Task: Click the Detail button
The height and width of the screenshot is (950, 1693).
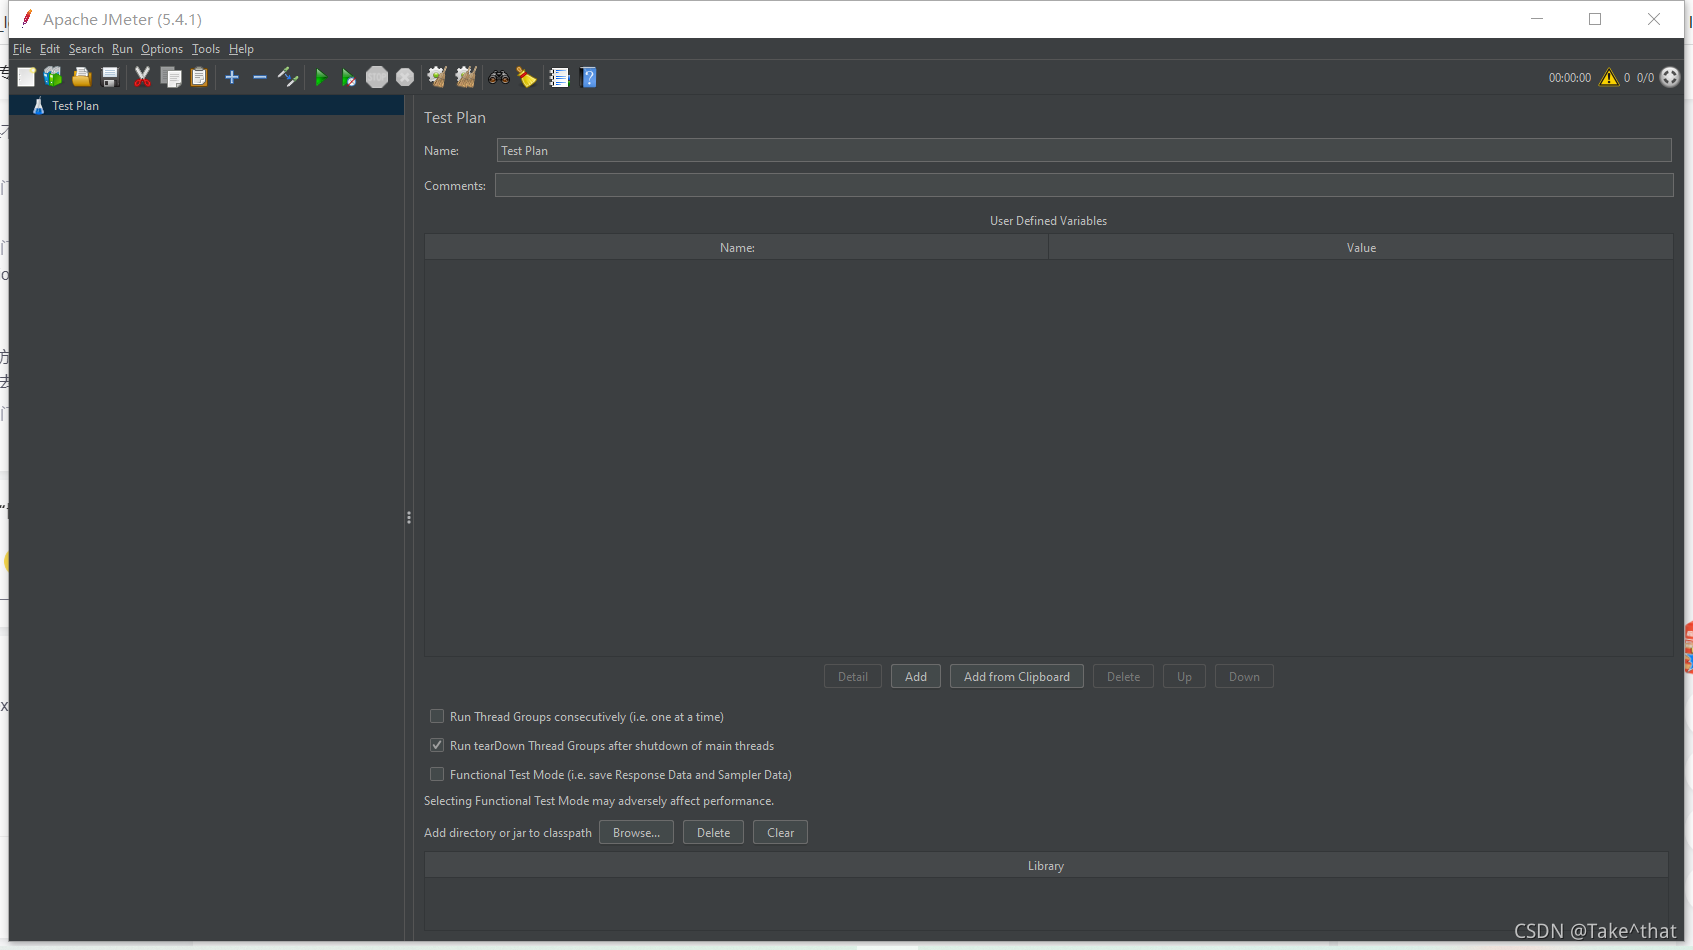Action: (x=853, y=677)
